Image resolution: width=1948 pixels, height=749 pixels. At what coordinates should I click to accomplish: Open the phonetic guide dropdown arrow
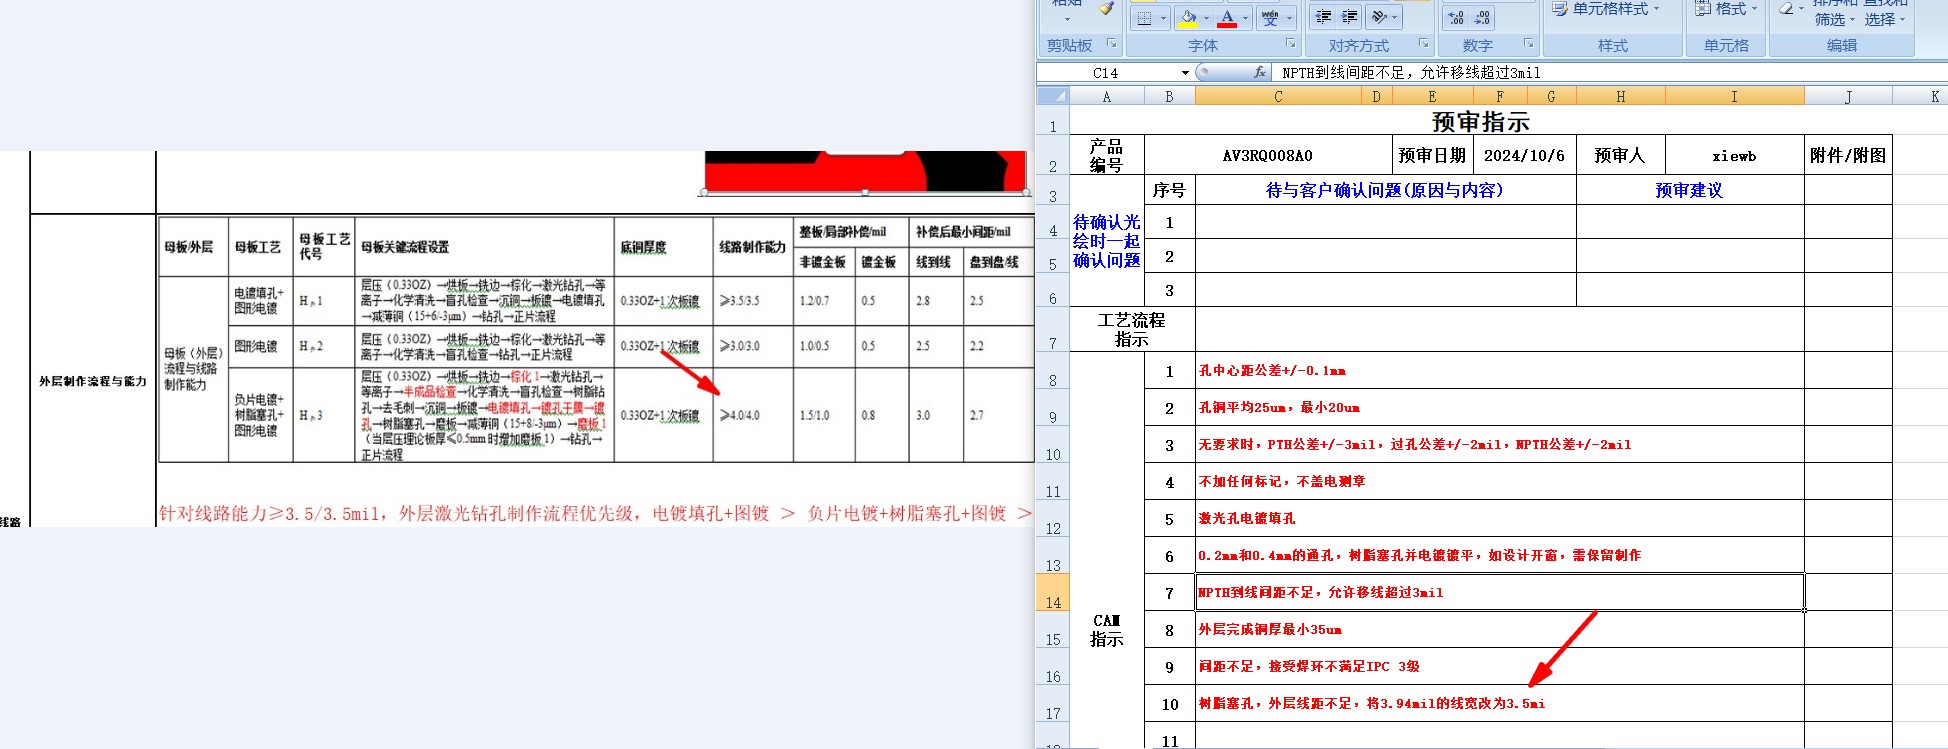[x=1289, y=18]
